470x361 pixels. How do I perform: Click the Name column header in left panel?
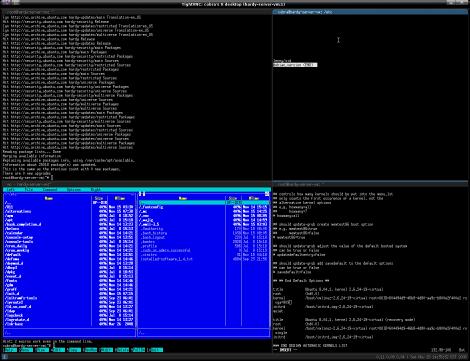49,198
